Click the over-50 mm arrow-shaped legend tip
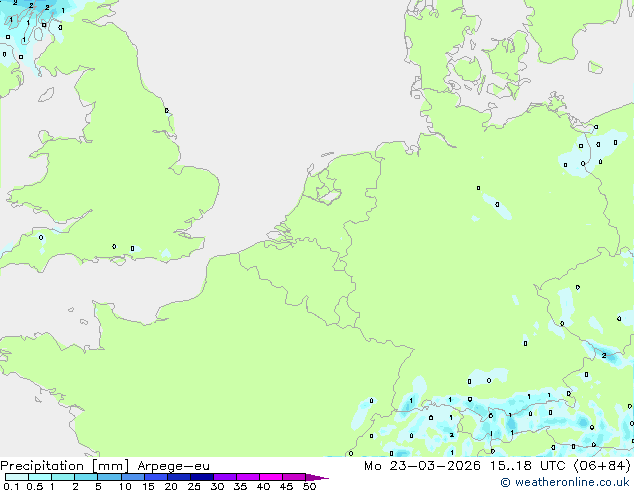Image resolution: width=634 pixels, height=490 pixels. [x=317, y=477]
